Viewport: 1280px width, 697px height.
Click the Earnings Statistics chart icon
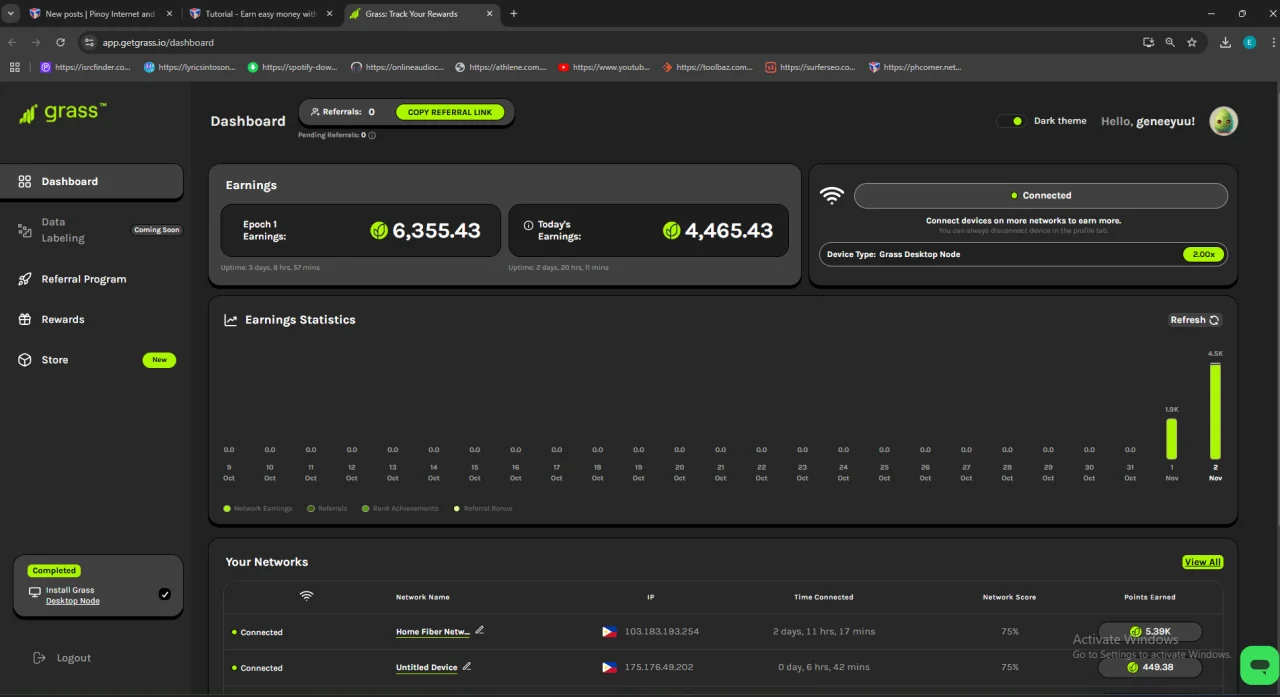click(231, 320)
